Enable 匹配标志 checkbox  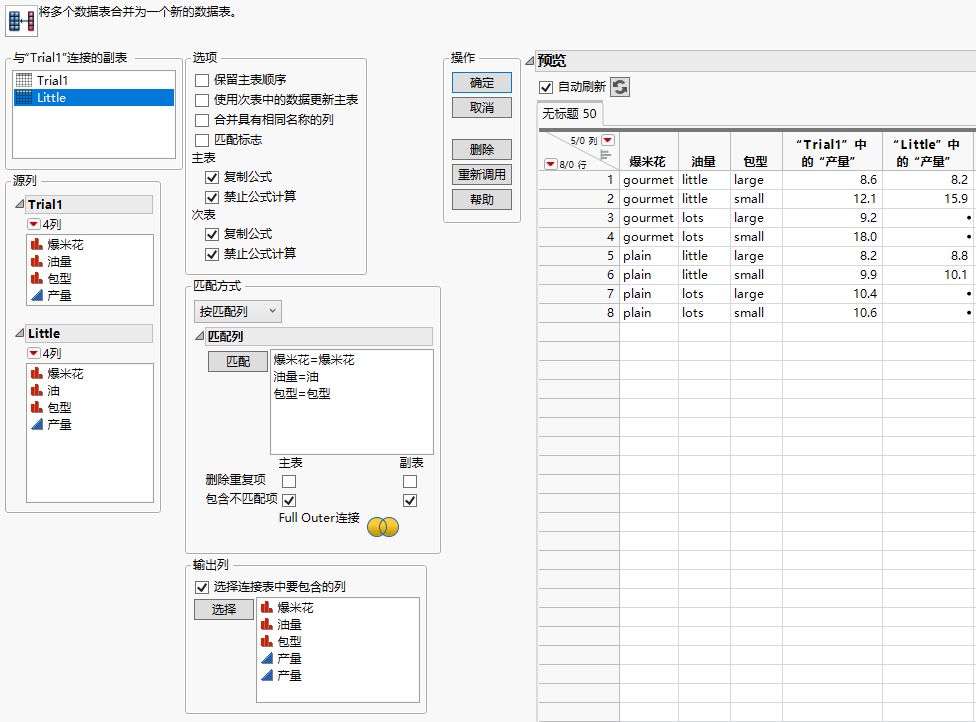[202, 140]
